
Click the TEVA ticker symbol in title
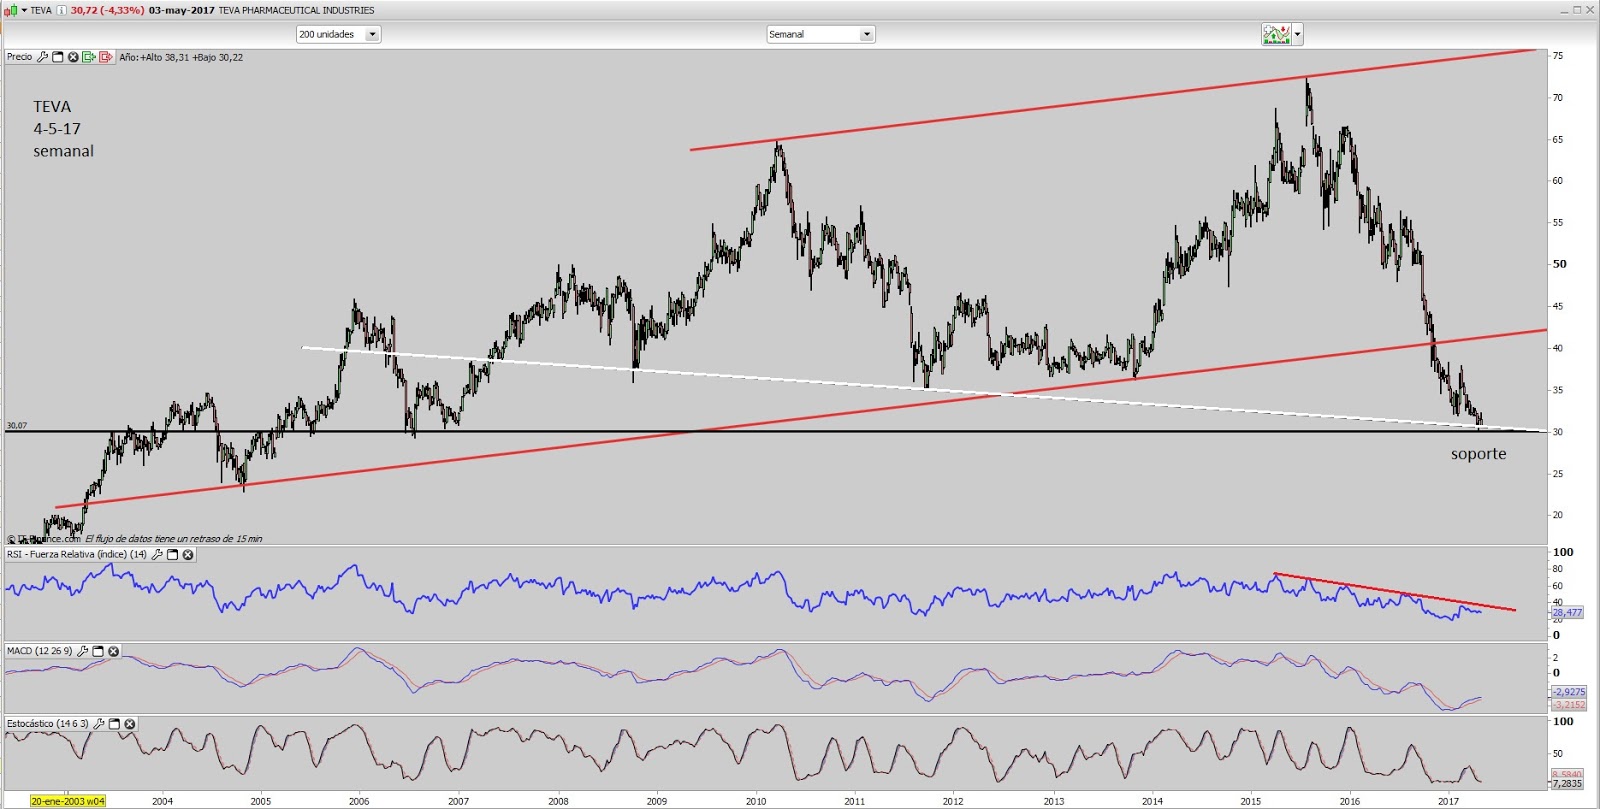tap(41, 10)
